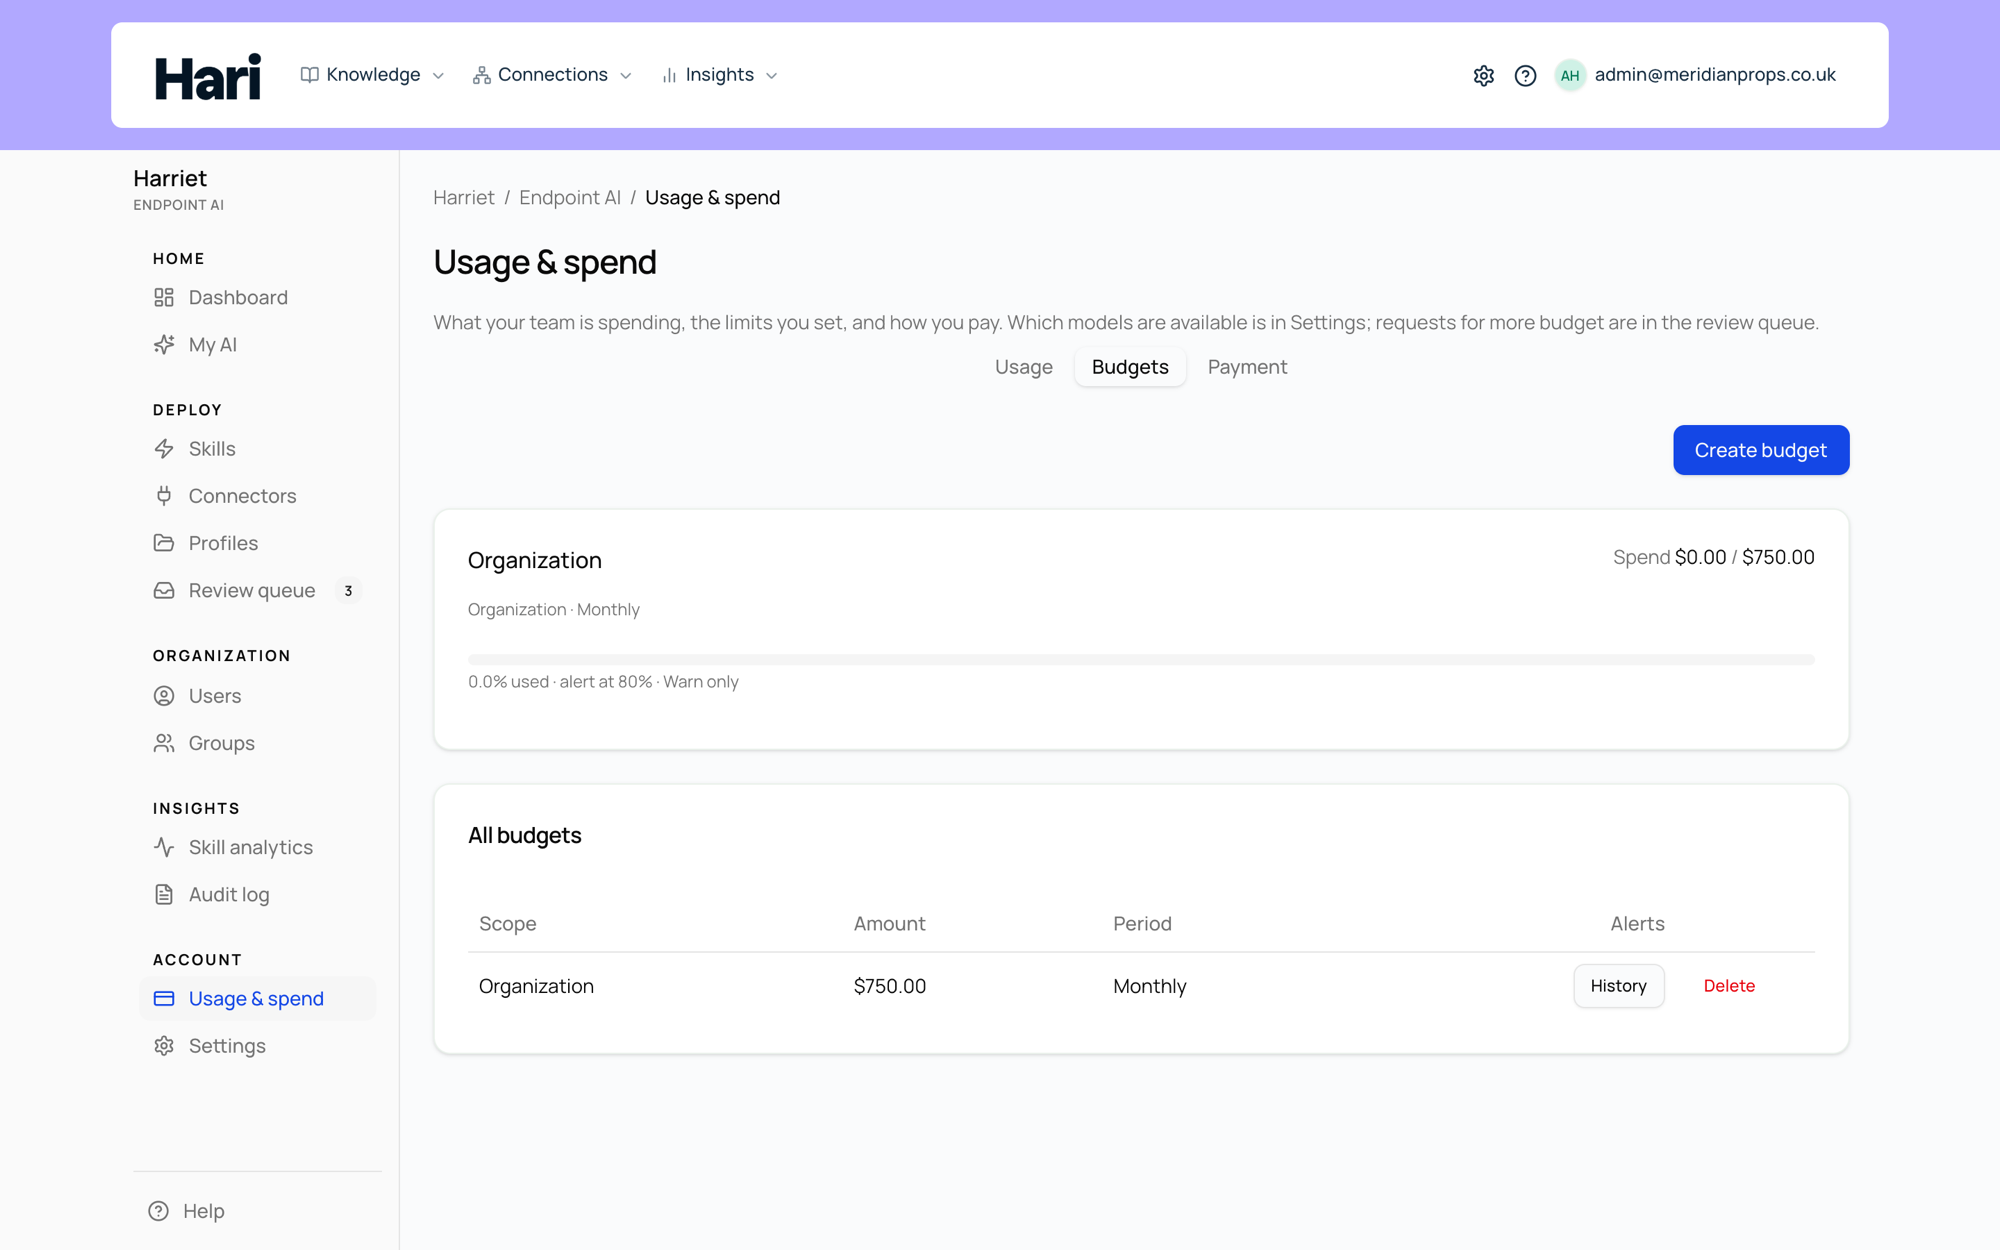Click the Profiles folder icon
Viewport: 2000px width, 1250px height.
(x=164, y=542)
